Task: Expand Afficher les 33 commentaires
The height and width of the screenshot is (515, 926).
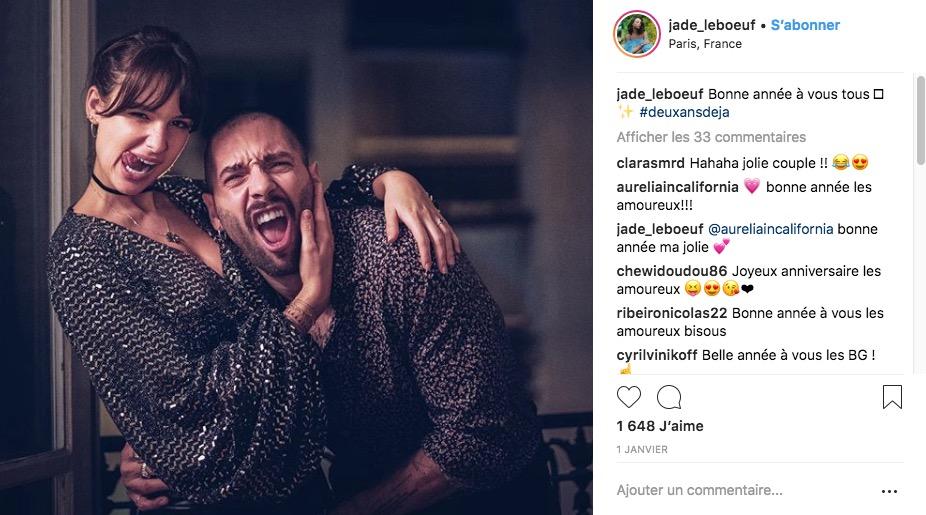Action: pos(711,137)
